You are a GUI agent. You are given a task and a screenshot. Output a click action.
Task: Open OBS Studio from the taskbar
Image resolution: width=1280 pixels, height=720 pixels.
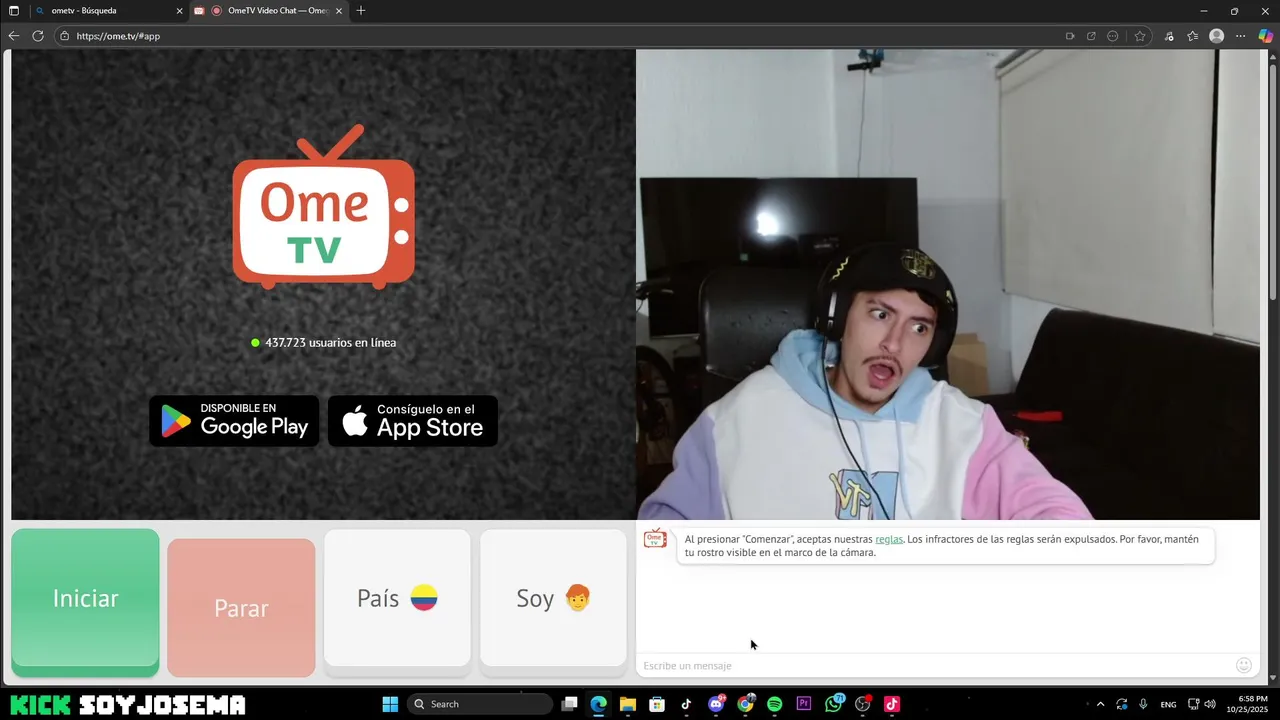(x=863, y=704)
